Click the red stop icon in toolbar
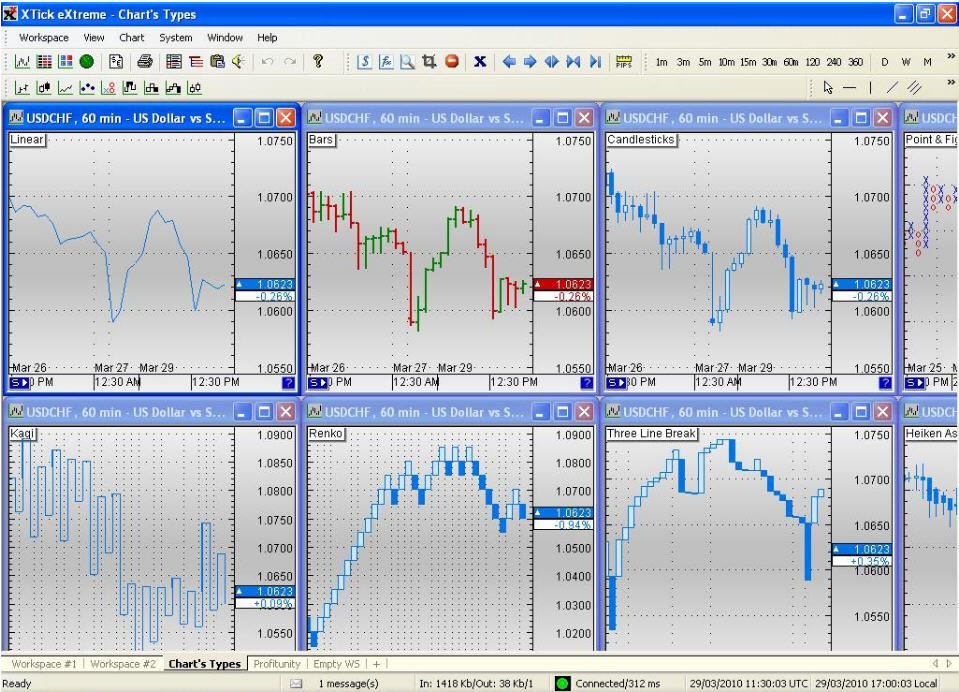959x692 pixels. [451, 62]
